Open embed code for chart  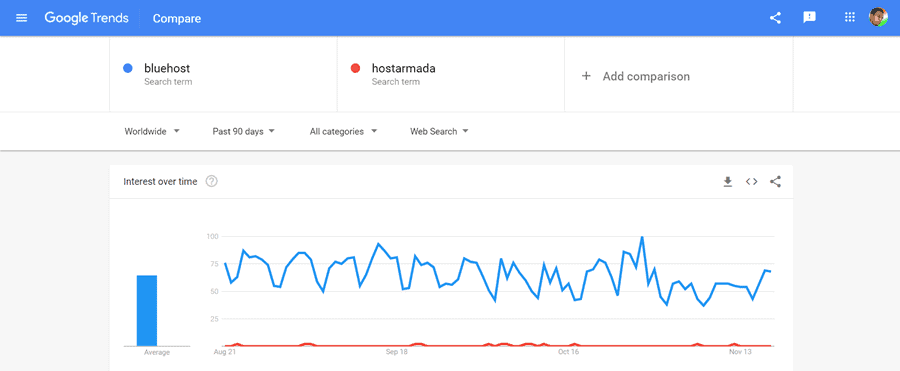[x=751, y=181]
